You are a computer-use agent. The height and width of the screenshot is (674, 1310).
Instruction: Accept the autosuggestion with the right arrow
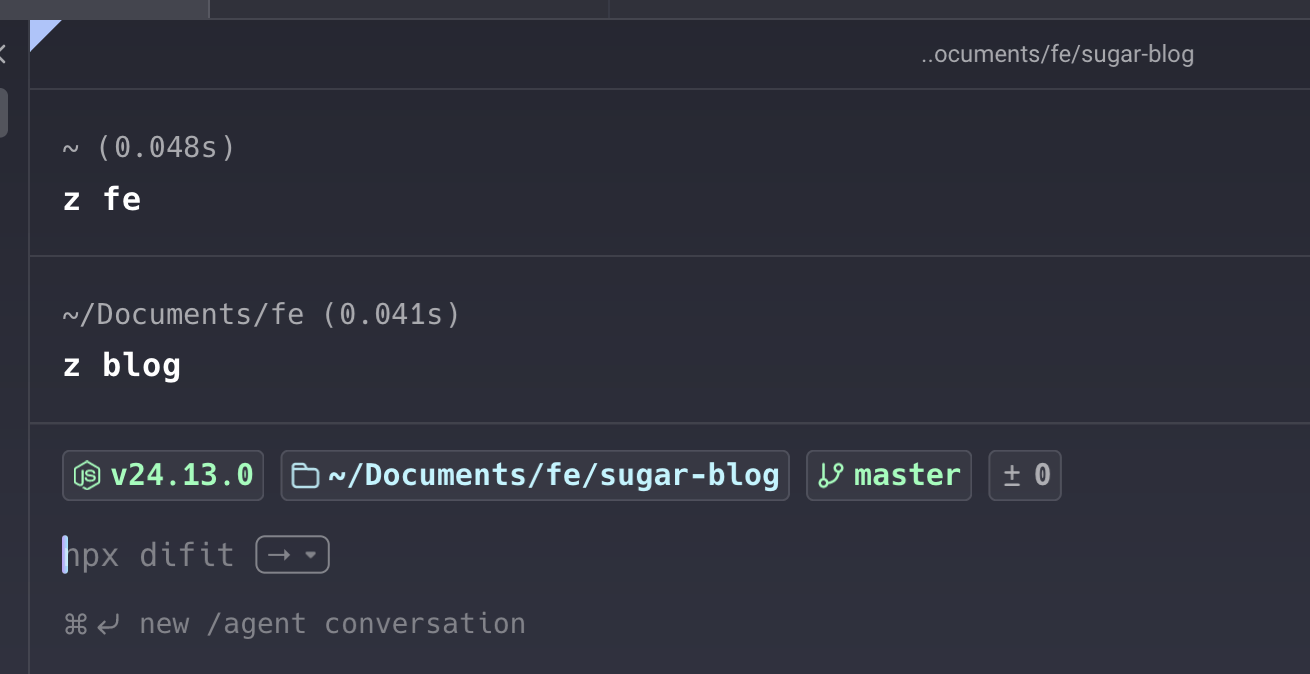[280, 555]
